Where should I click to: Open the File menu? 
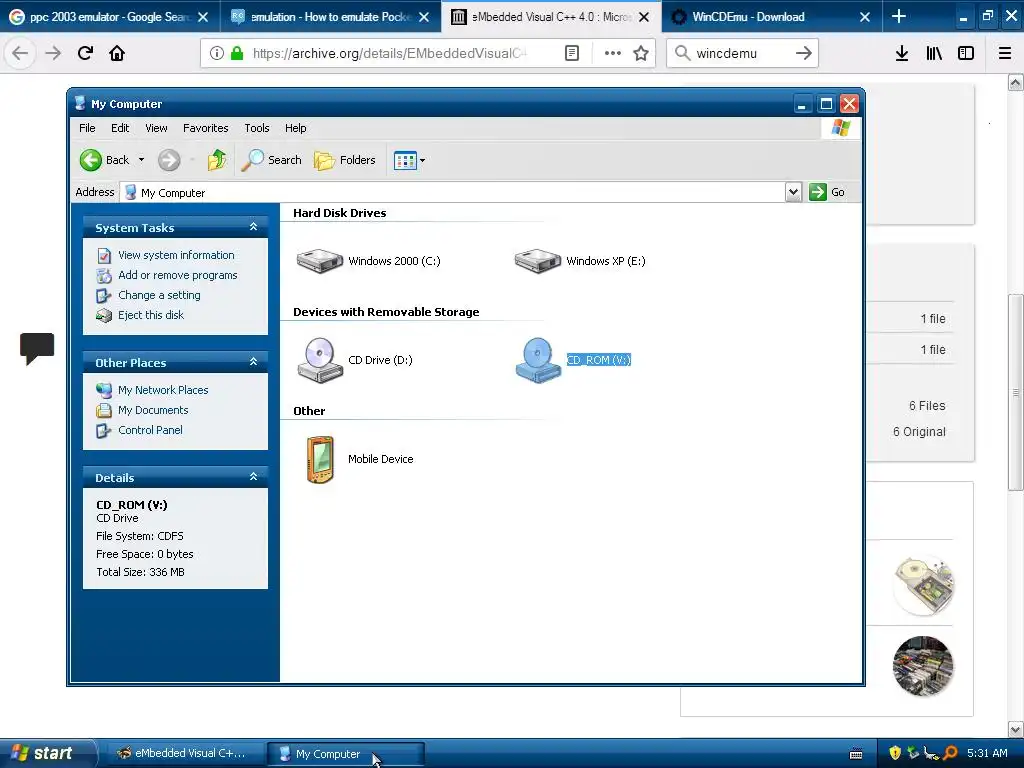87,128
